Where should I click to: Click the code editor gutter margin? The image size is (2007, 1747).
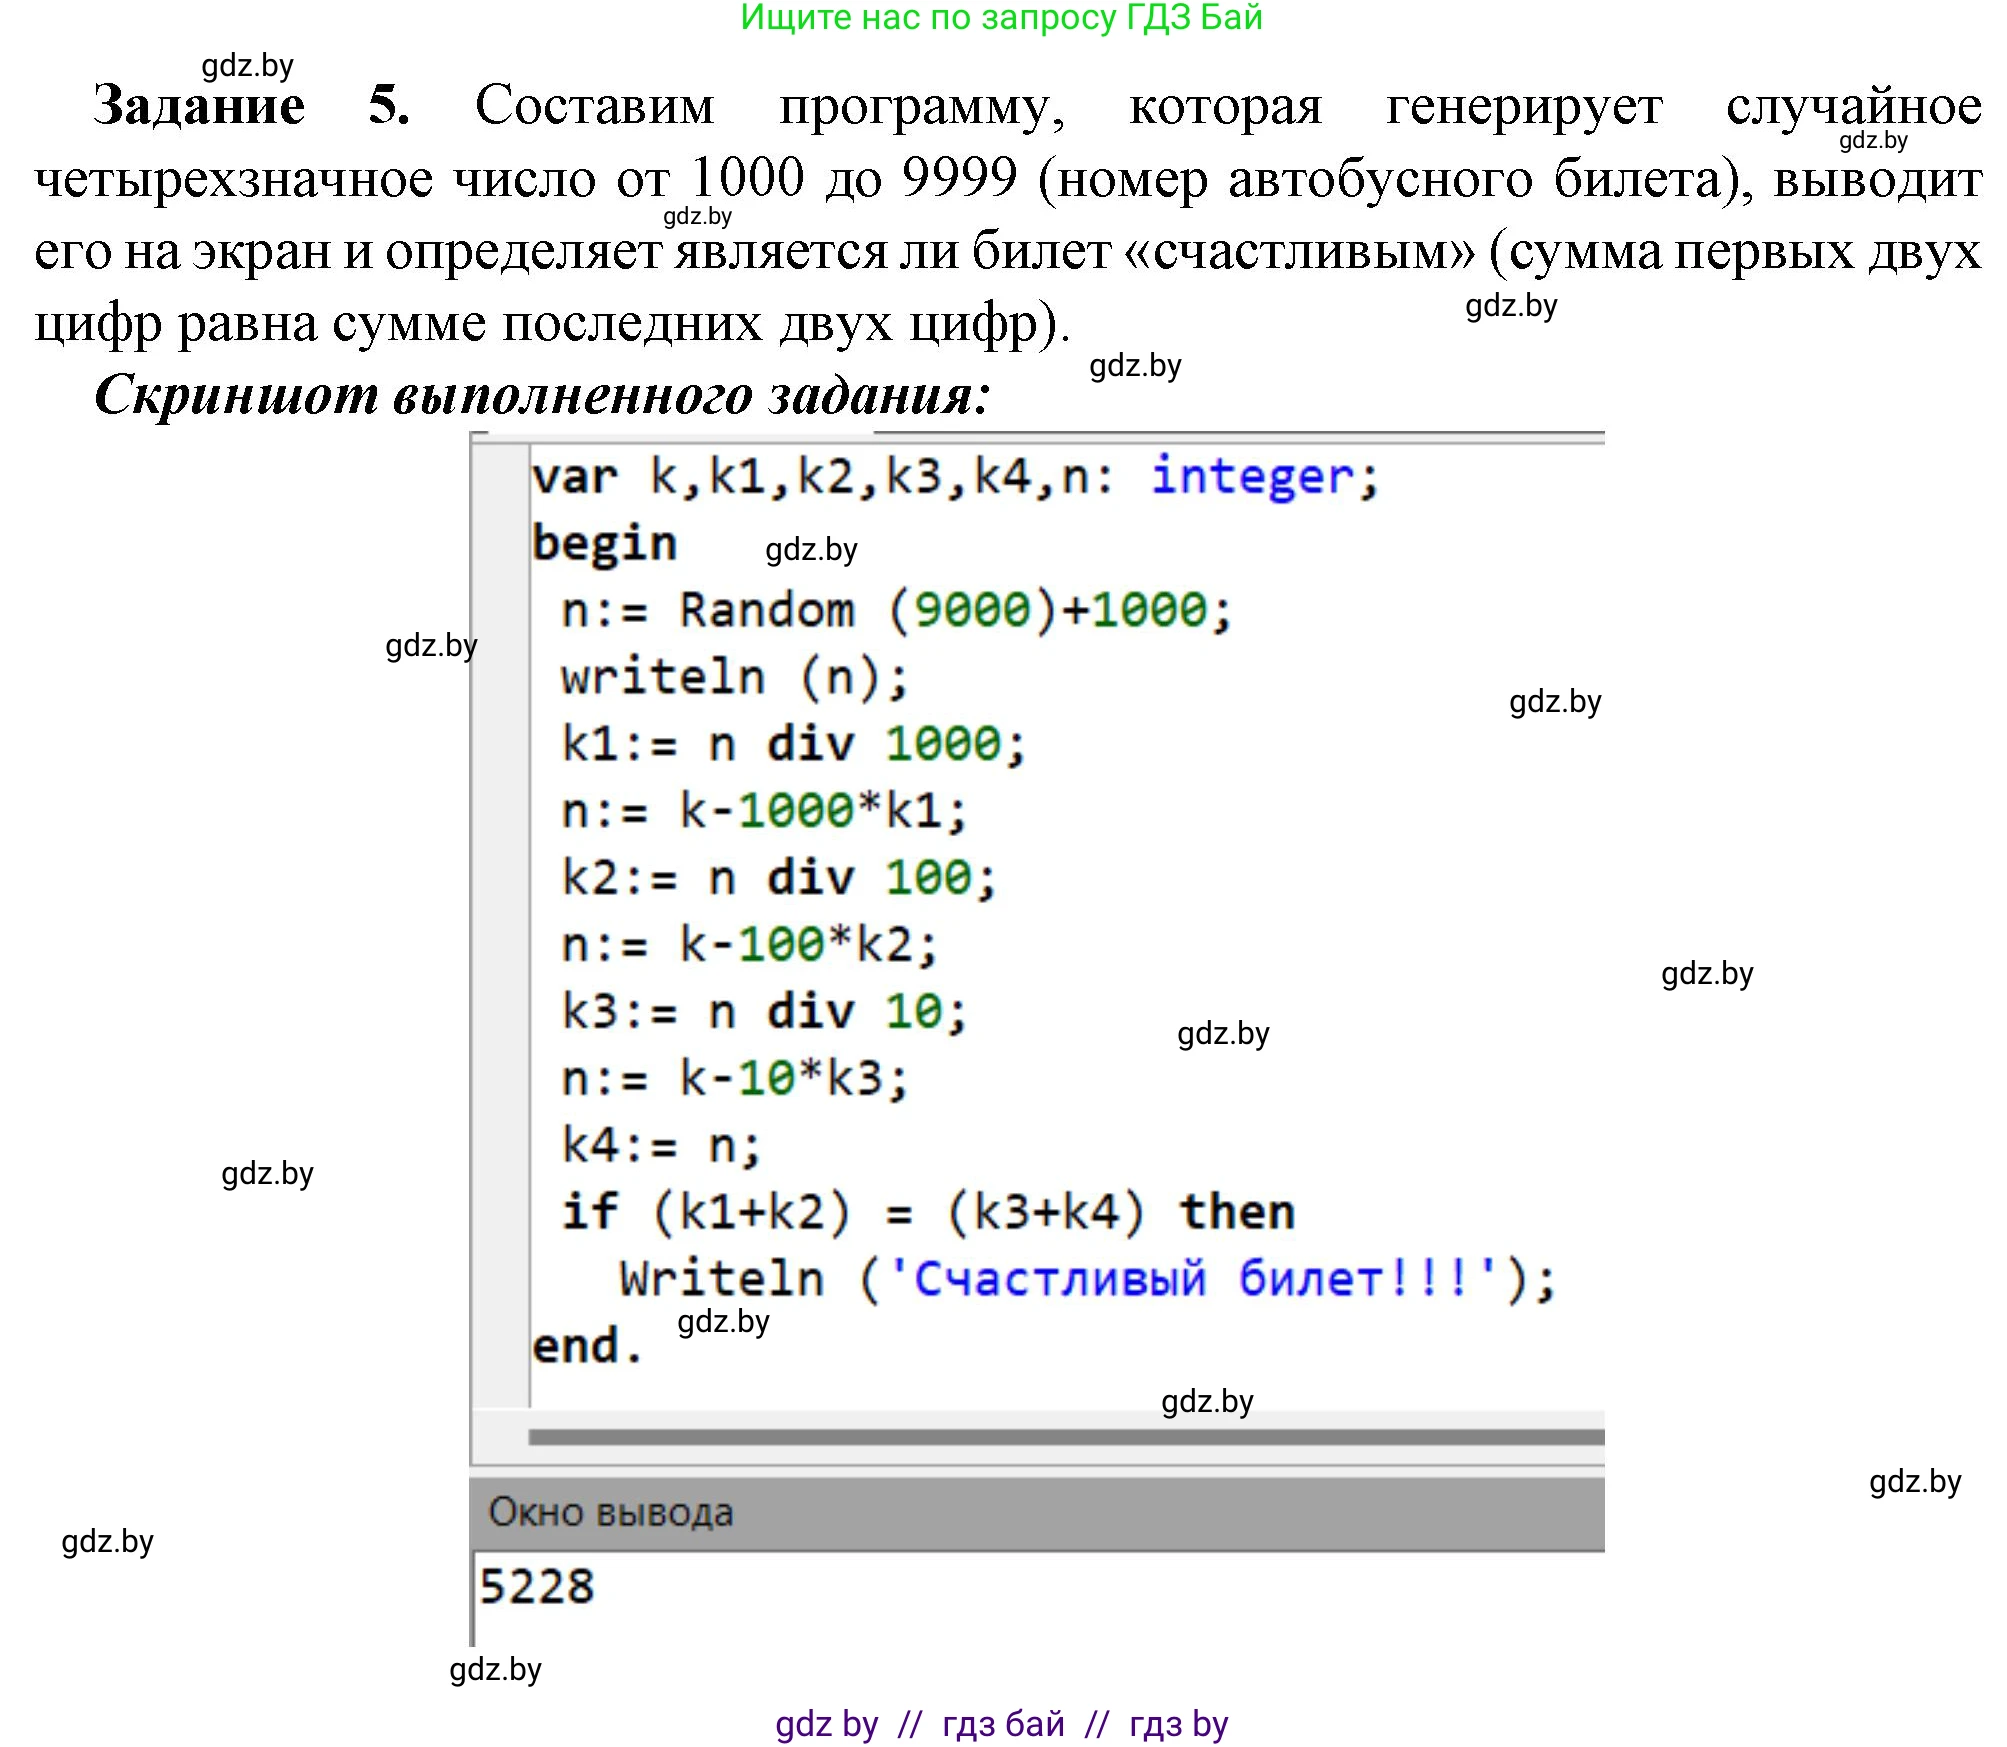point(500,900)
